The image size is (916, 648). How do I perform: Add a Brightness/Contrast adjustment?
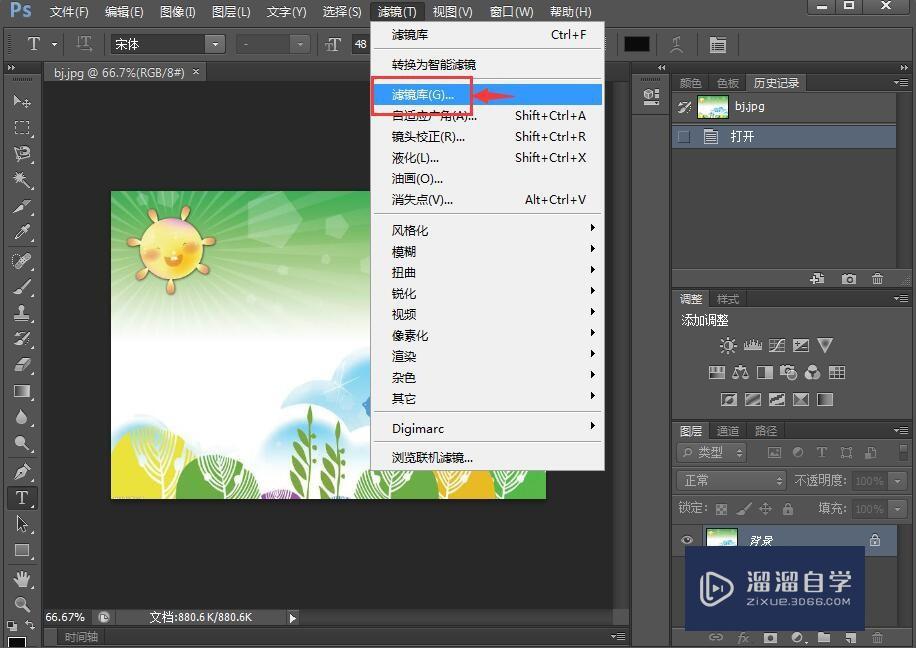[x=727, y=346]
